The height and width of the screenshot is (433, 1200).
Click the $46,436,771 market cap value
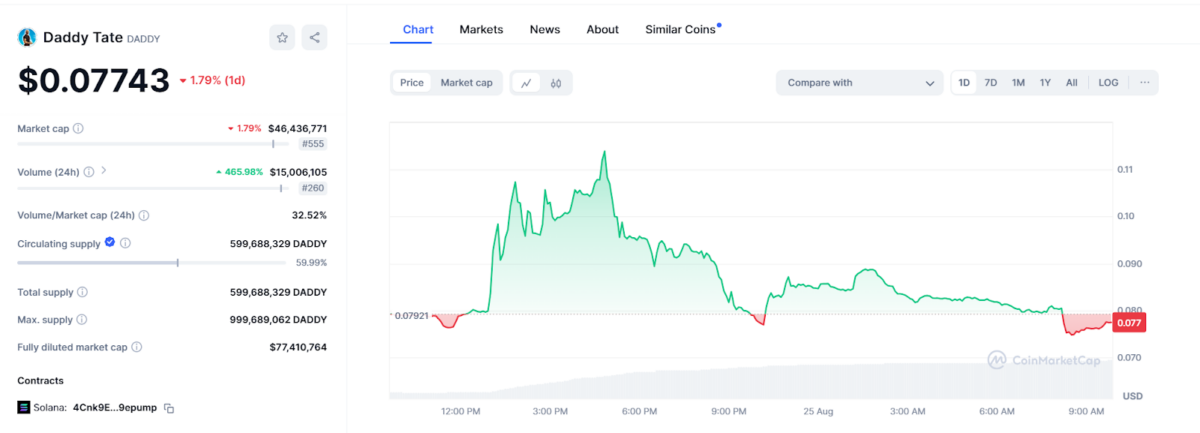297,129
